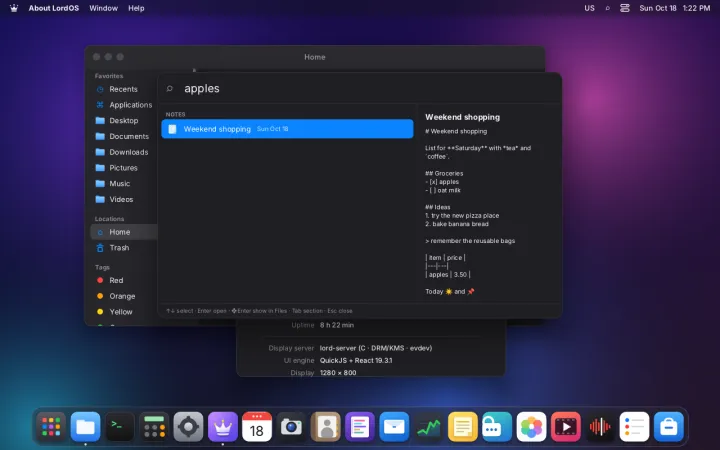Click the Favorites header in Files sidebar
The height and width of the screenshot is (450, 720).
pos(109,76)
